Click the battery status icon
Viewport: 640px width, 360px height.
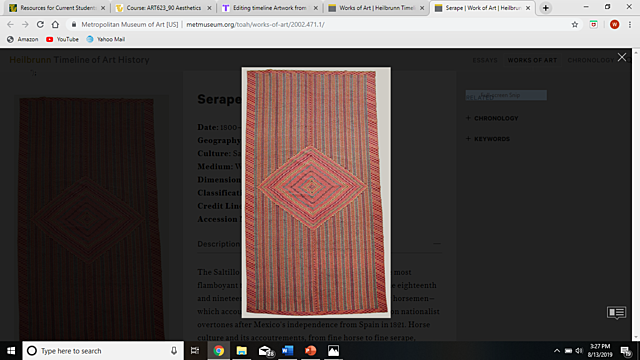[x=568, y=351]
